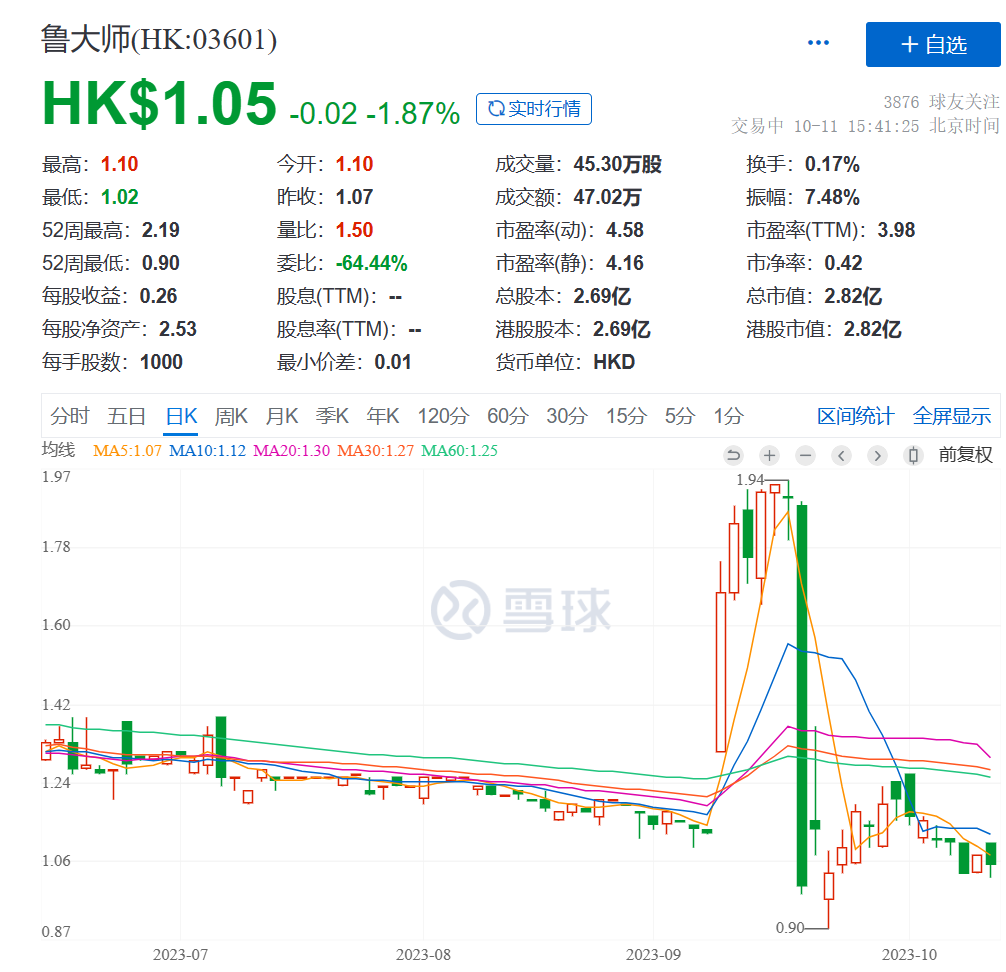This screenshot has height=972, width=1006.
Task: Open 区间统计 range statistics
Action: tap(856, 416)
